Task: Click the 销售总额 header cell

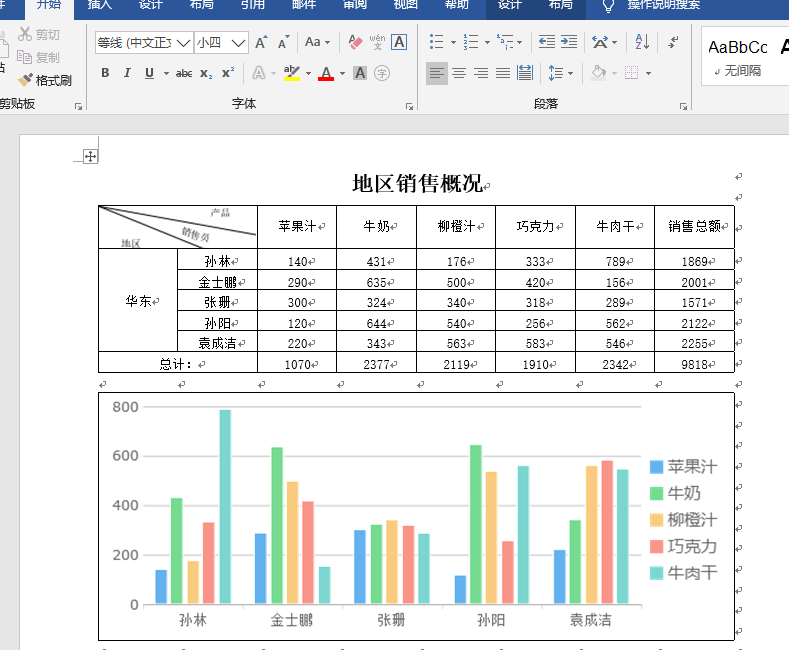Action: coord(694,226)
